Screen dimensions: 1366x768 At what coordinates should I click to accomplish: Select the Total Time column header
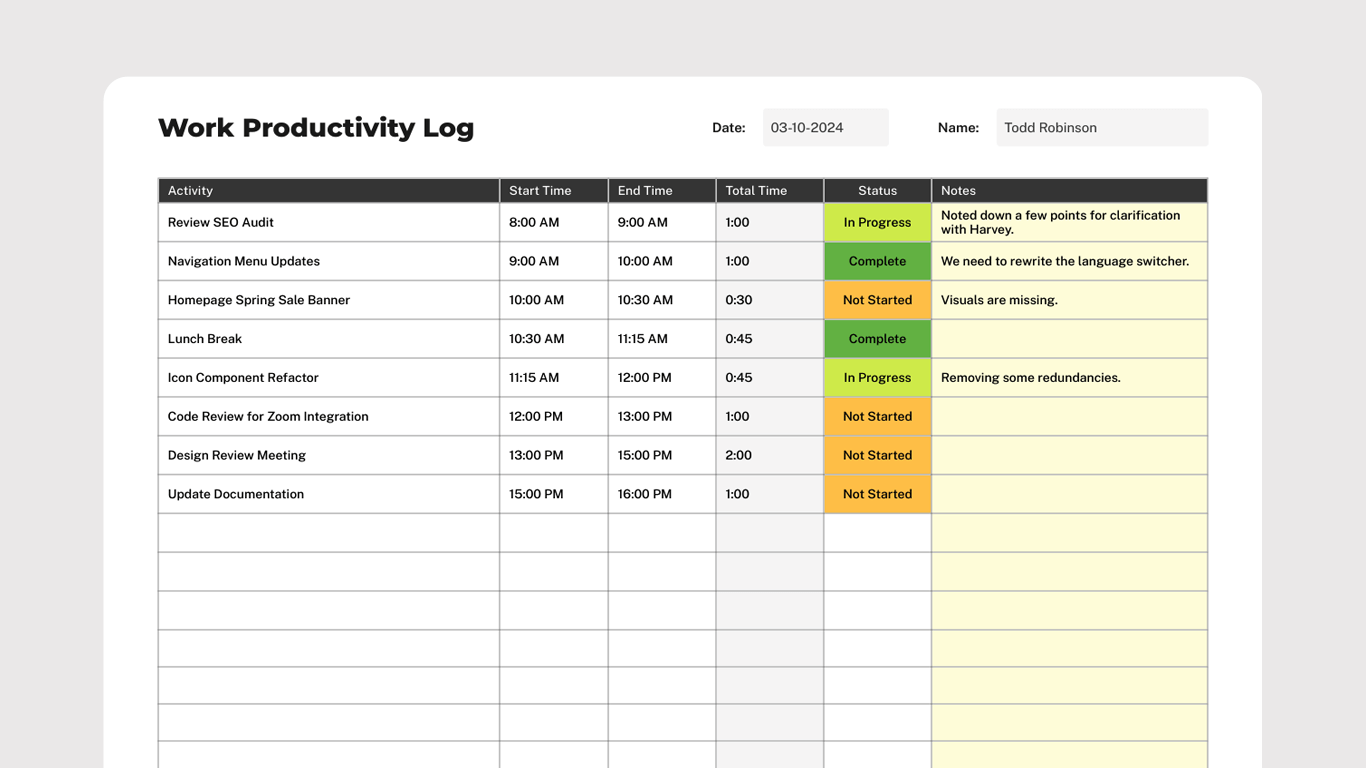click(x=755, y=190)
